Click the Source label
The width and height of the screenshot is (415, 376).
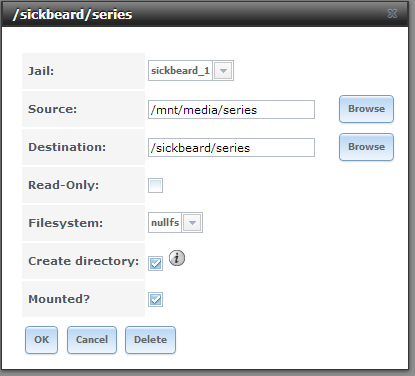tap(52, 109)
